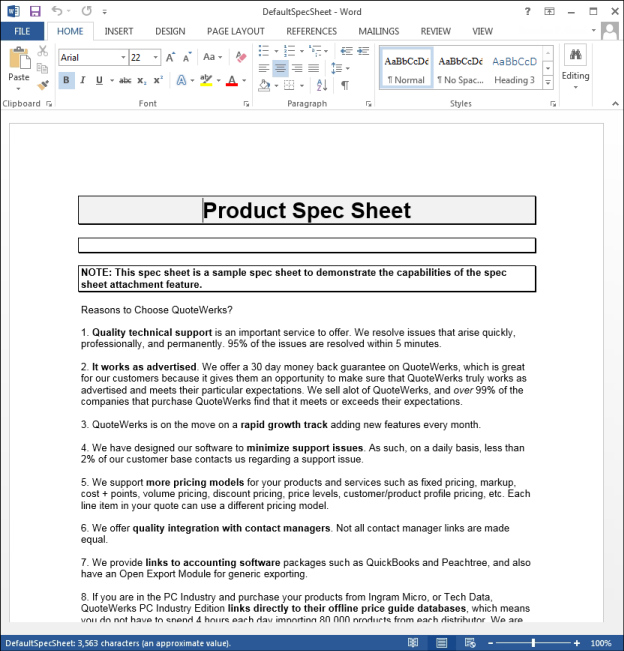Apply superscript formatting

tap(158, 81)
